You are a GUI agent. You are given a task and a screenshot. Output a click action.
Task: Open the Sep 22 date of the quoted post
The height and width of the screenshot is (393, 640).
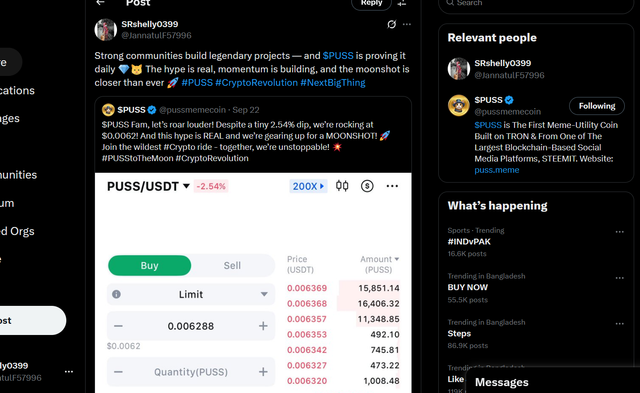click(246, 110)
